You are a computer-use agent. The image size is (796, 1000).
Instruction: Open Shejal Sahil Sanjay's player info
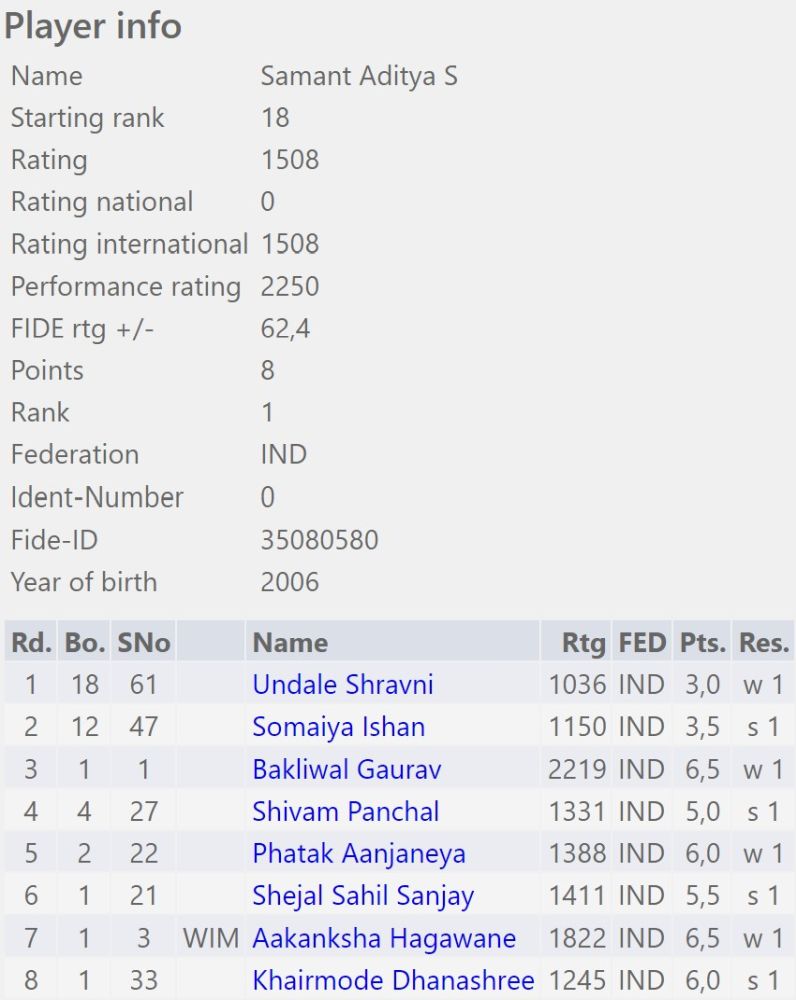(x=363, y=895)
